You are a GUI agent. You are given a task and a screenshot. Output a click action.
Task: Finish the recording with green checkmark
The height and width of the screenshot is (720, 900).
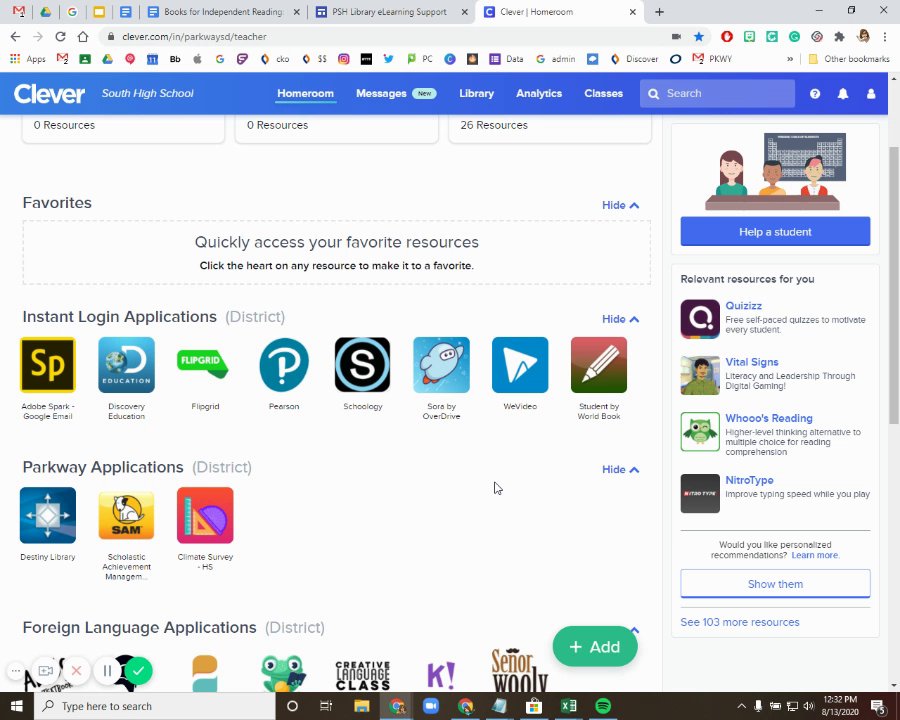click(x=138, y=671)
